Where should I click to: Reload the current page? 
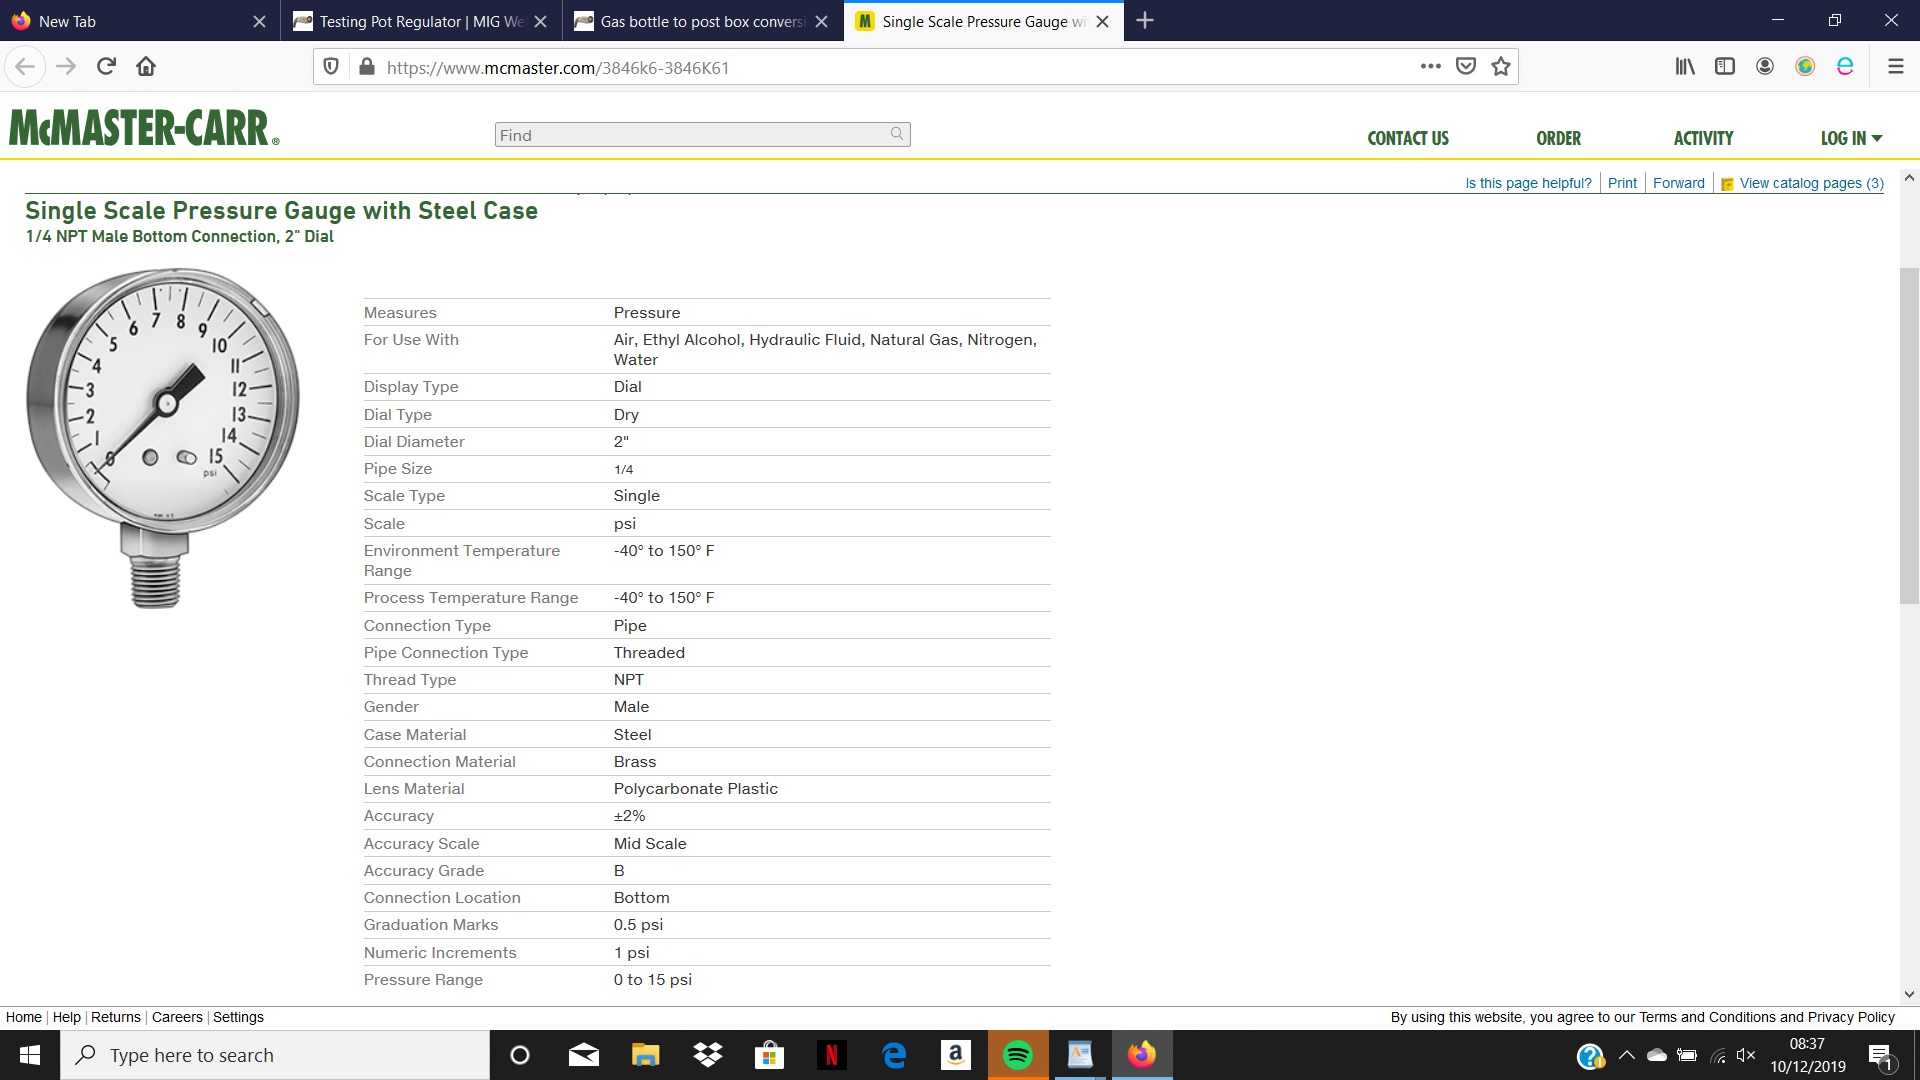[106, 67]
